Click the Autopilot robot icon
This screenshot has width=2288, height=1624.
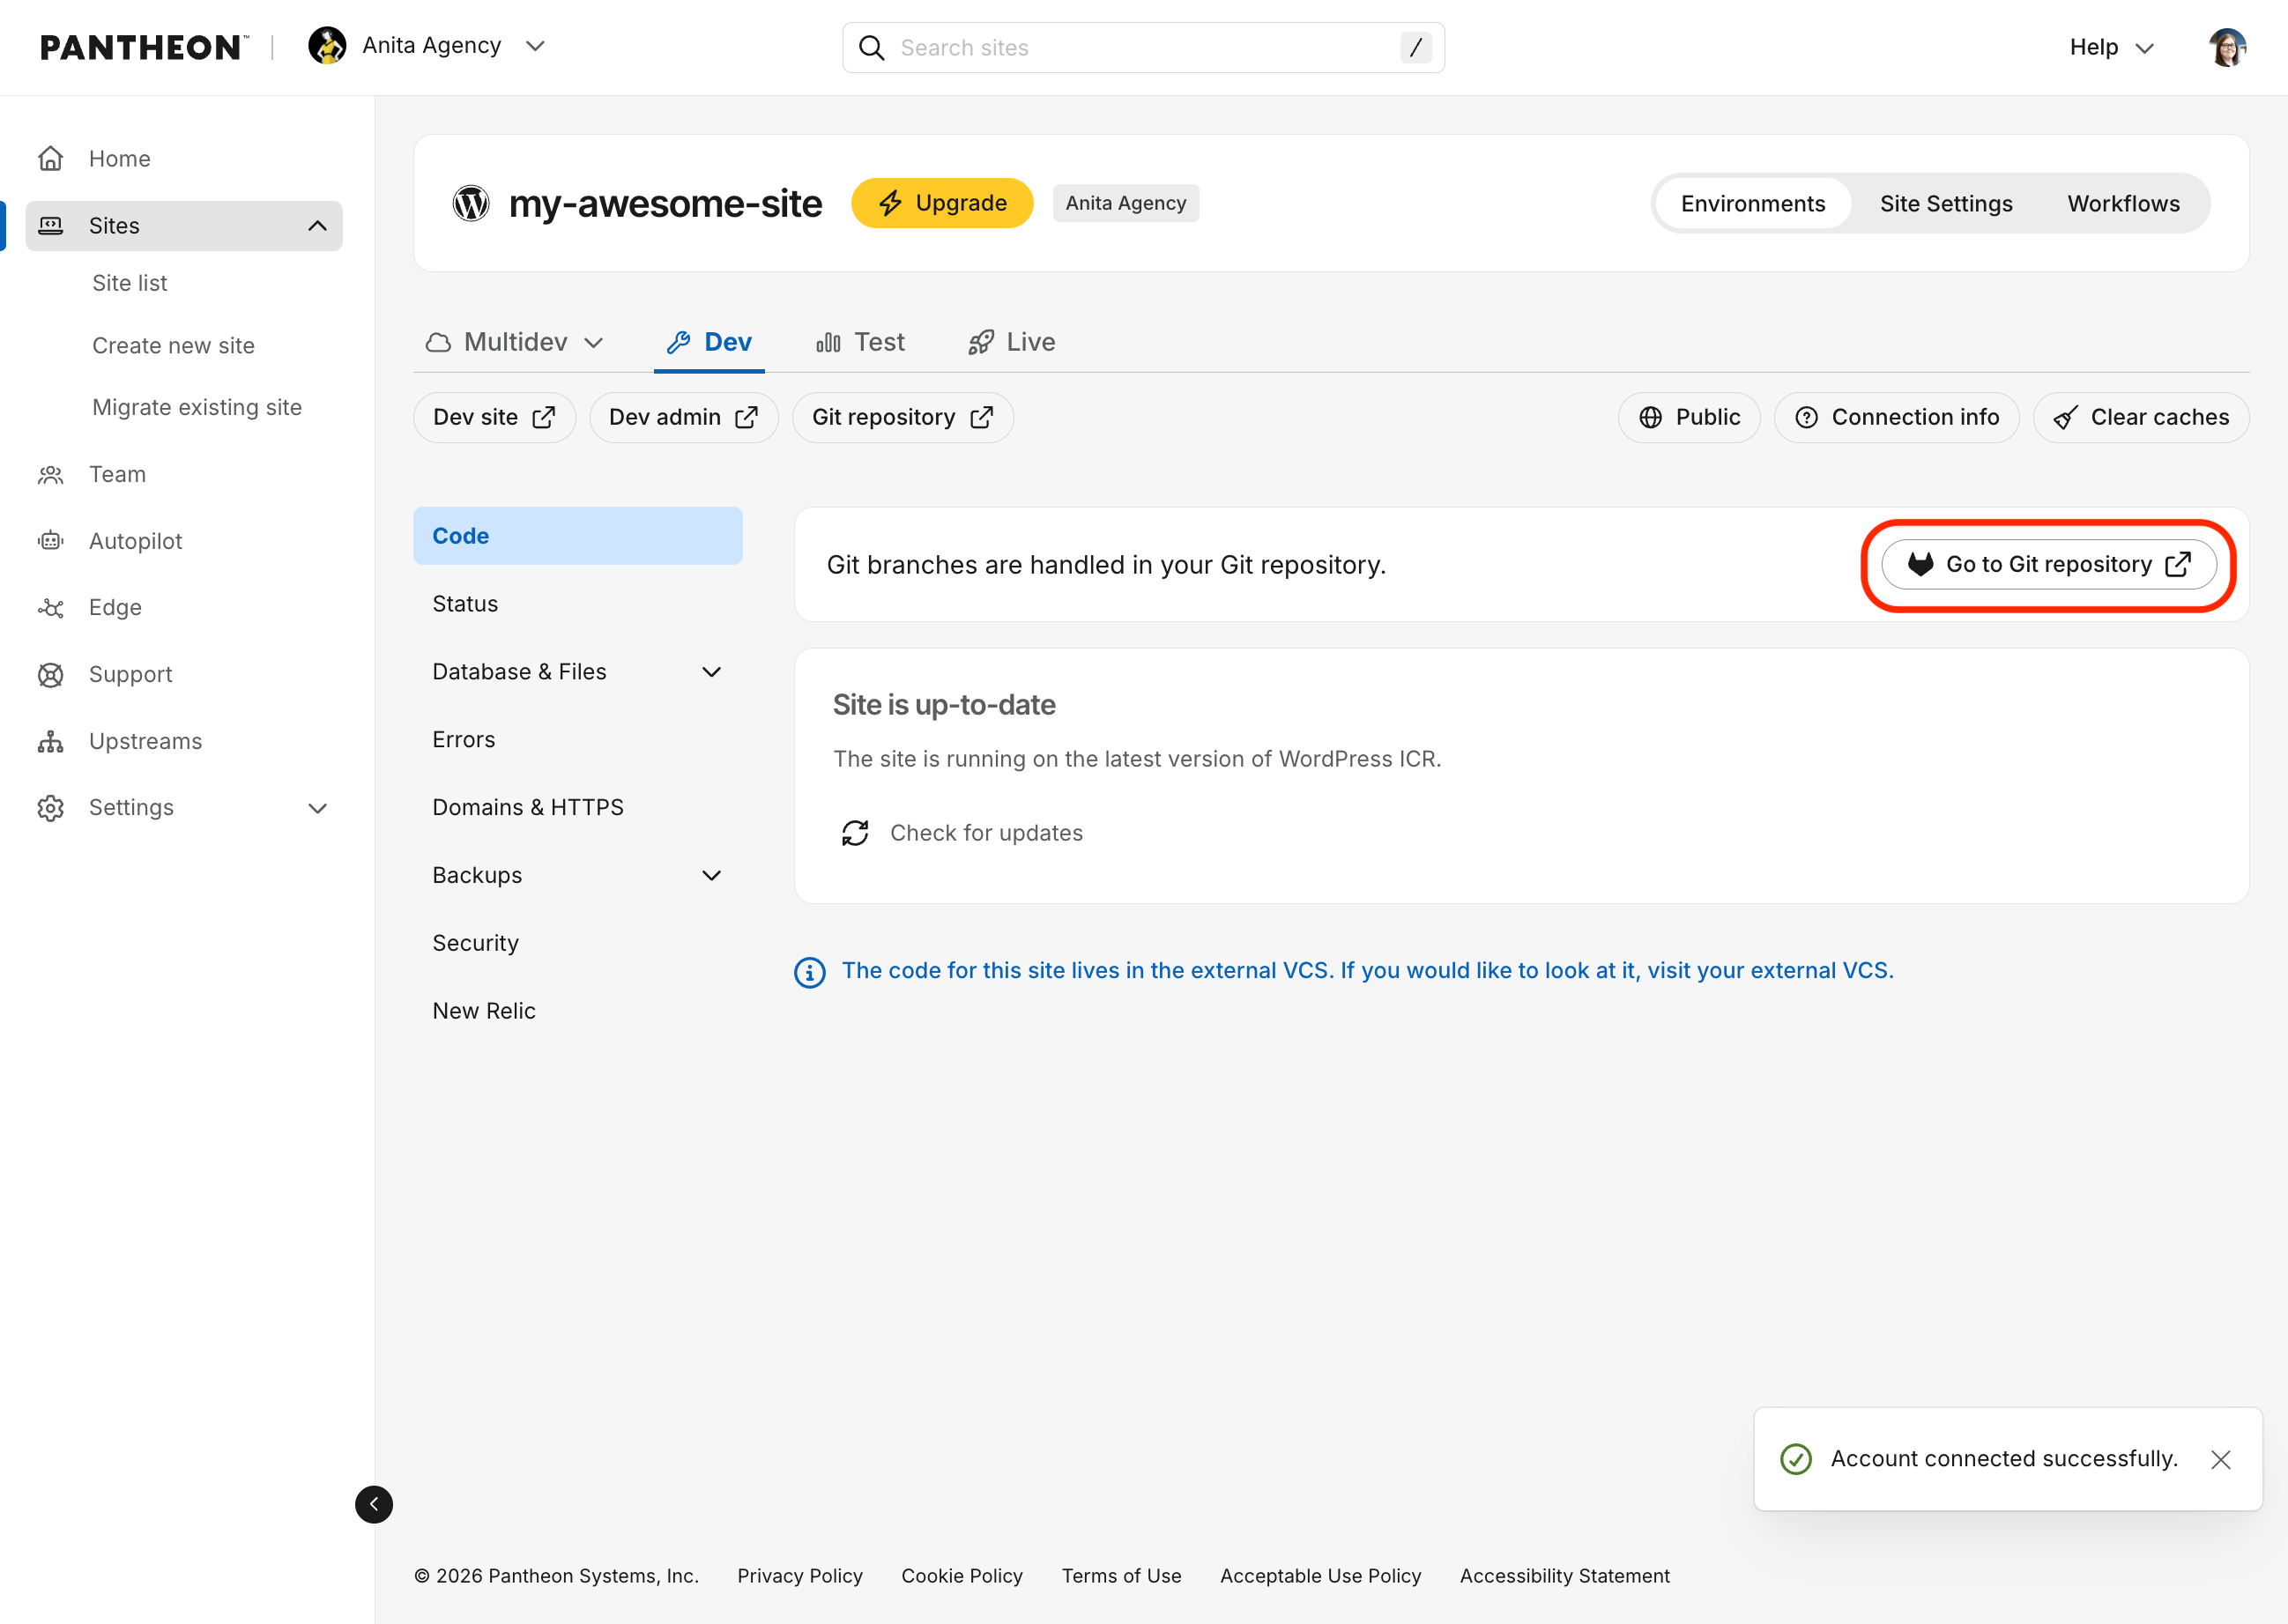coord(51,541)
